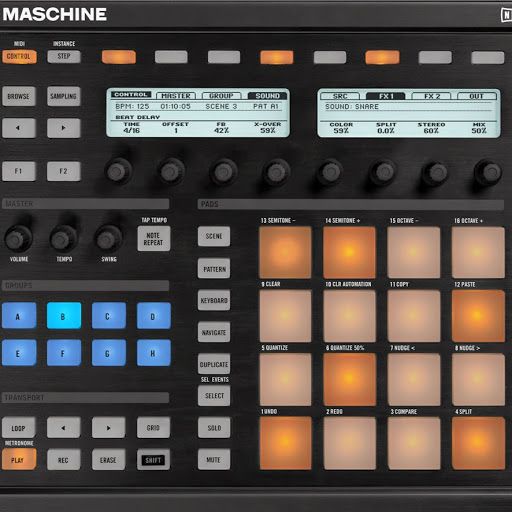
Task: Switch to the Master display tab
Action: (x=176, y=96)
